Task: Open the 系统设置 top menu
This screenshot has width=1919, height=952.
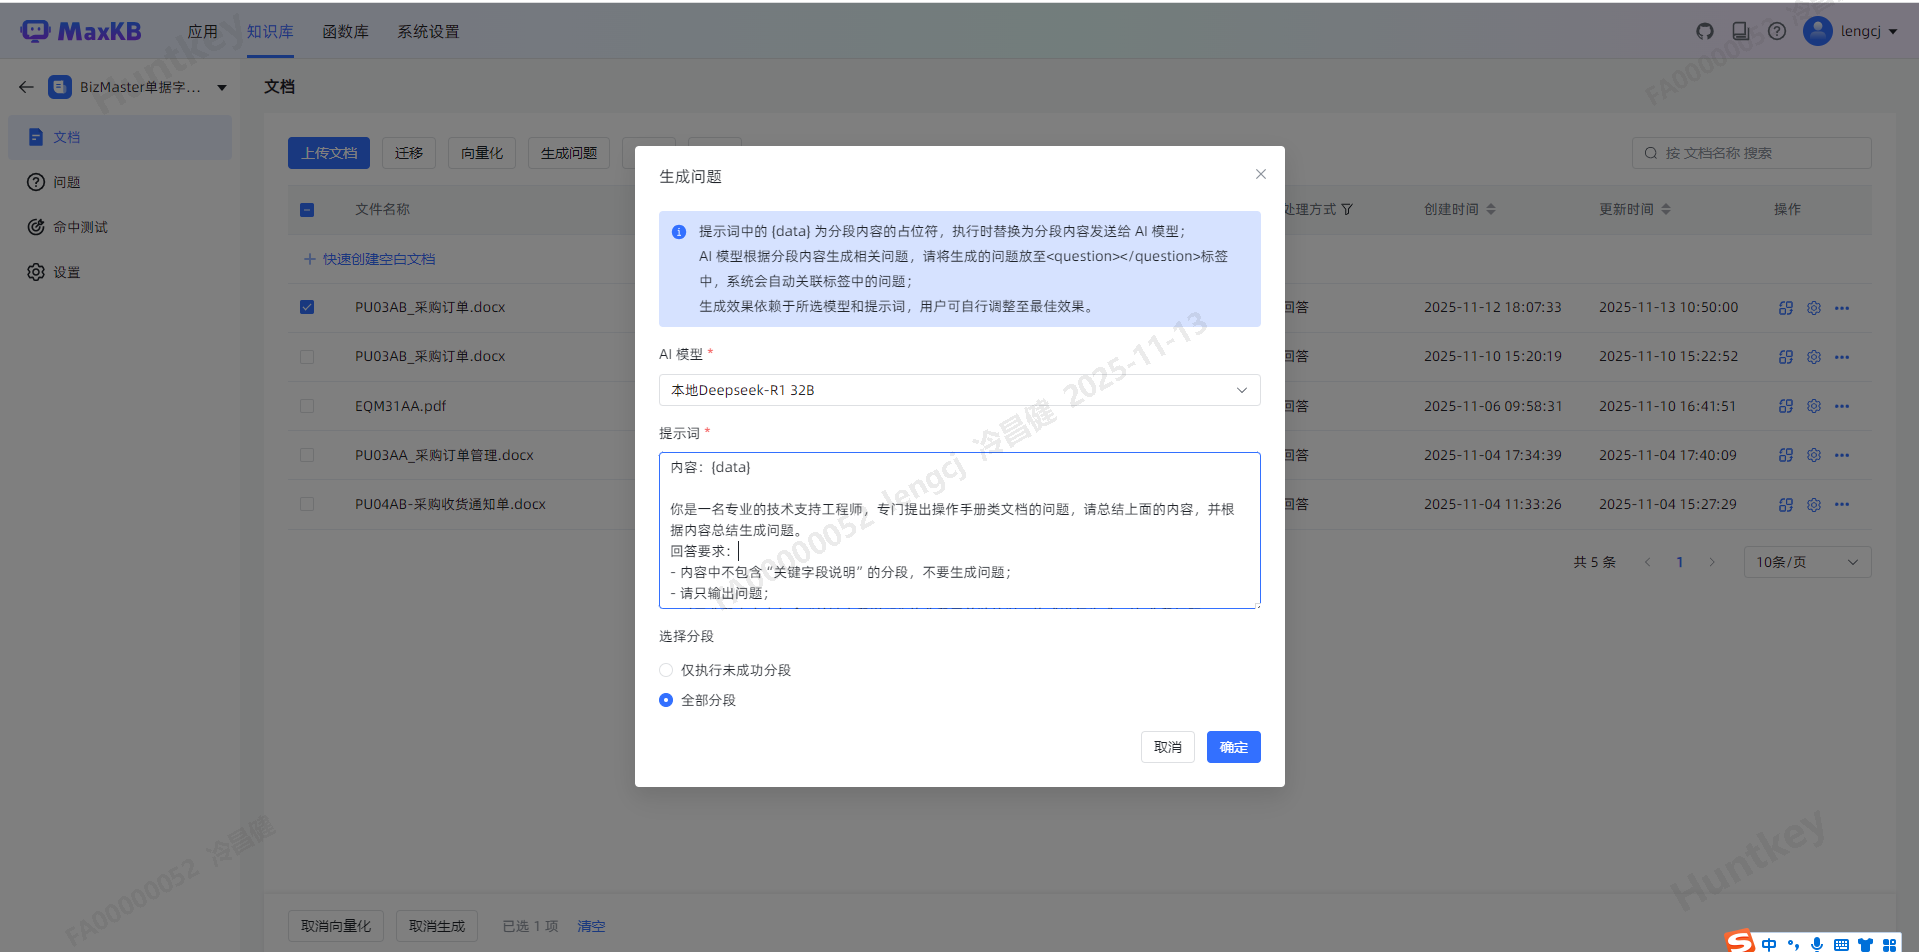Action: tap(428, 32)
